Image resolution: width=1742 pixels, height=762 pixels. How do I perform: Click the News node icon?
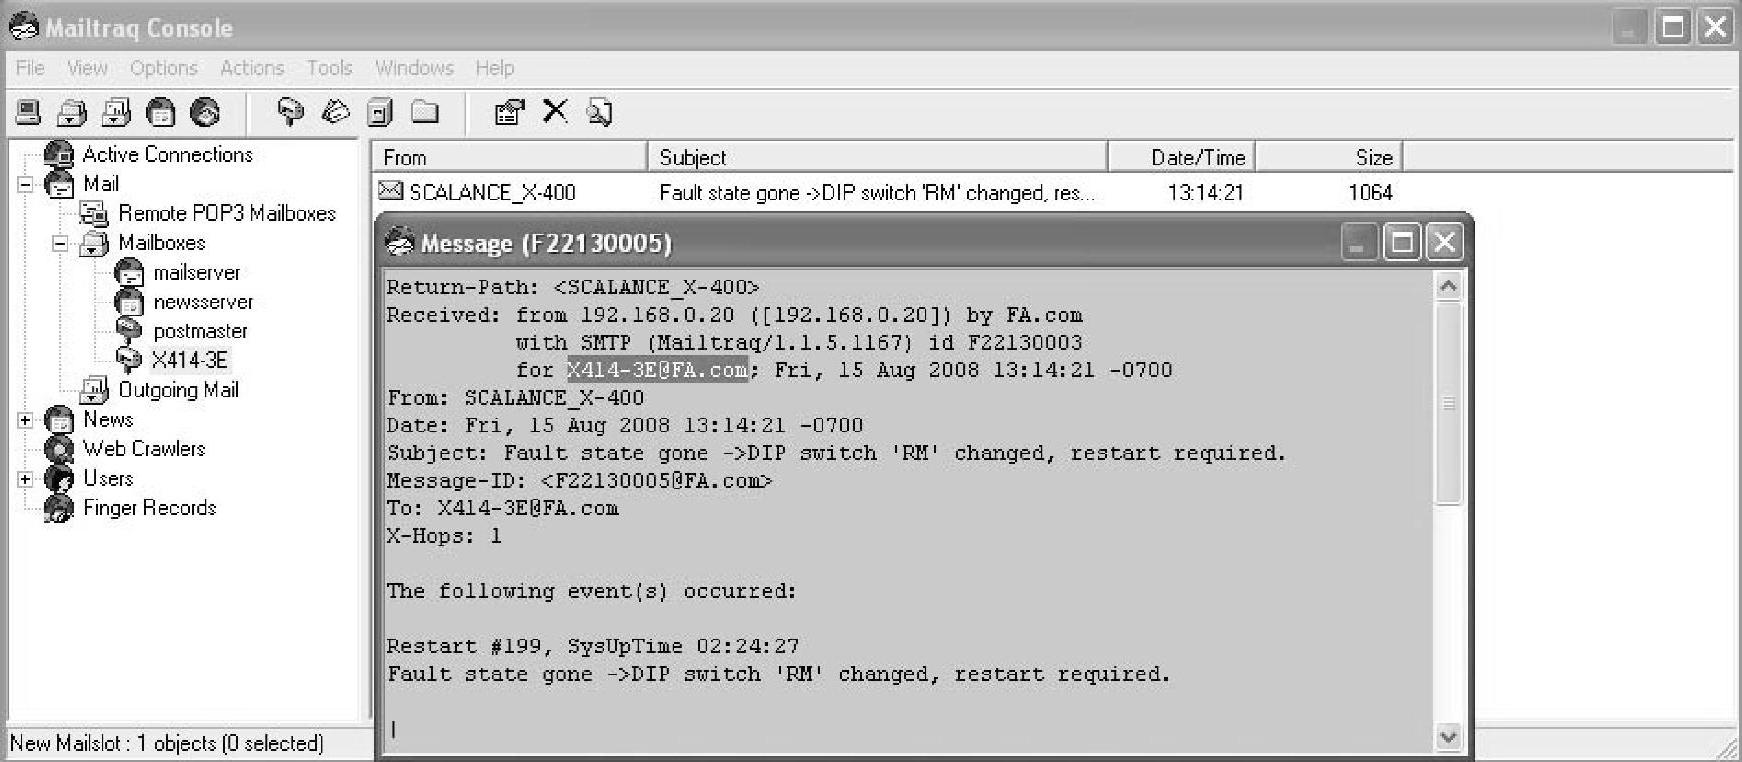pos(59,420)
